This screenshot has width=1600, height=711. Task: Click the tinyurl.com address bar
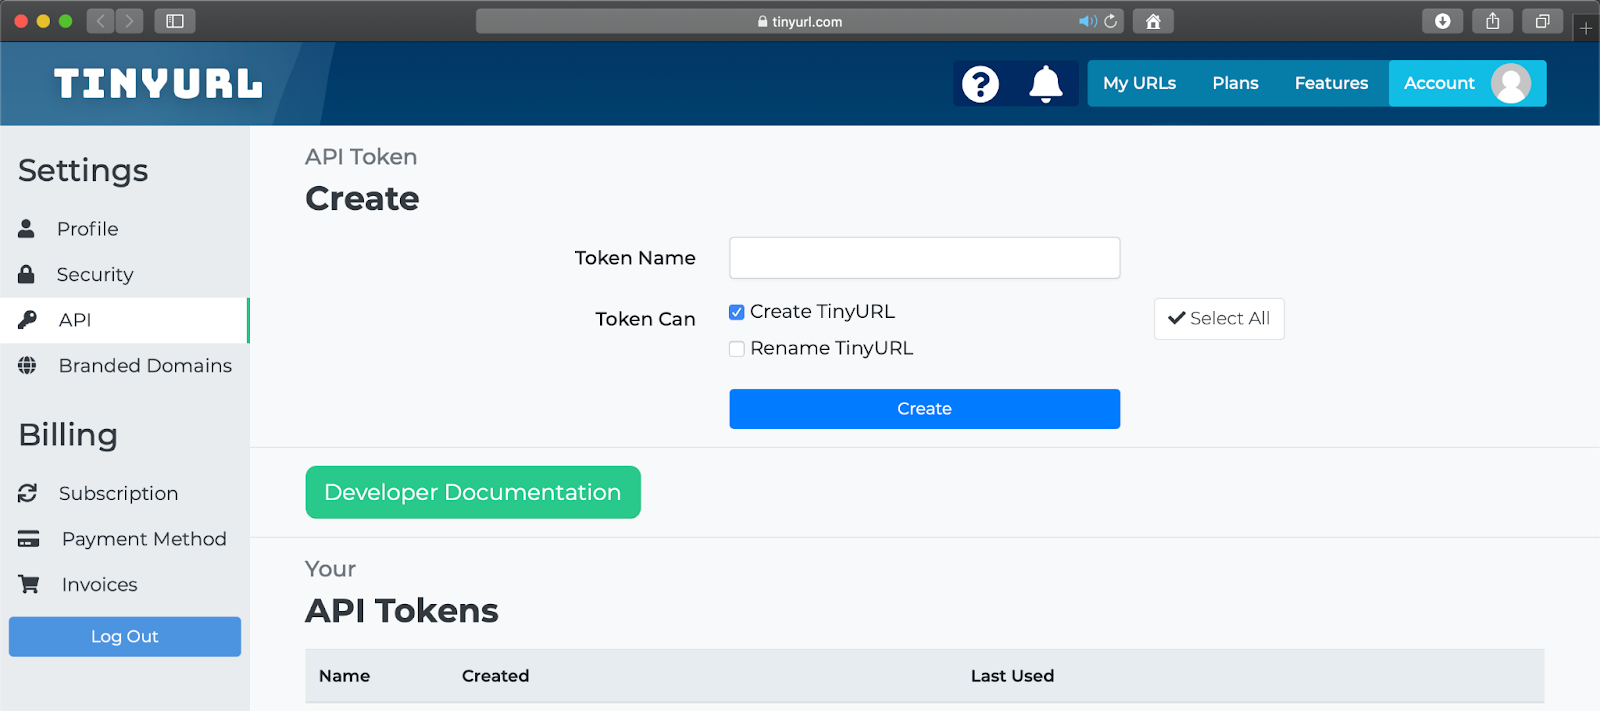coord(800,21)
